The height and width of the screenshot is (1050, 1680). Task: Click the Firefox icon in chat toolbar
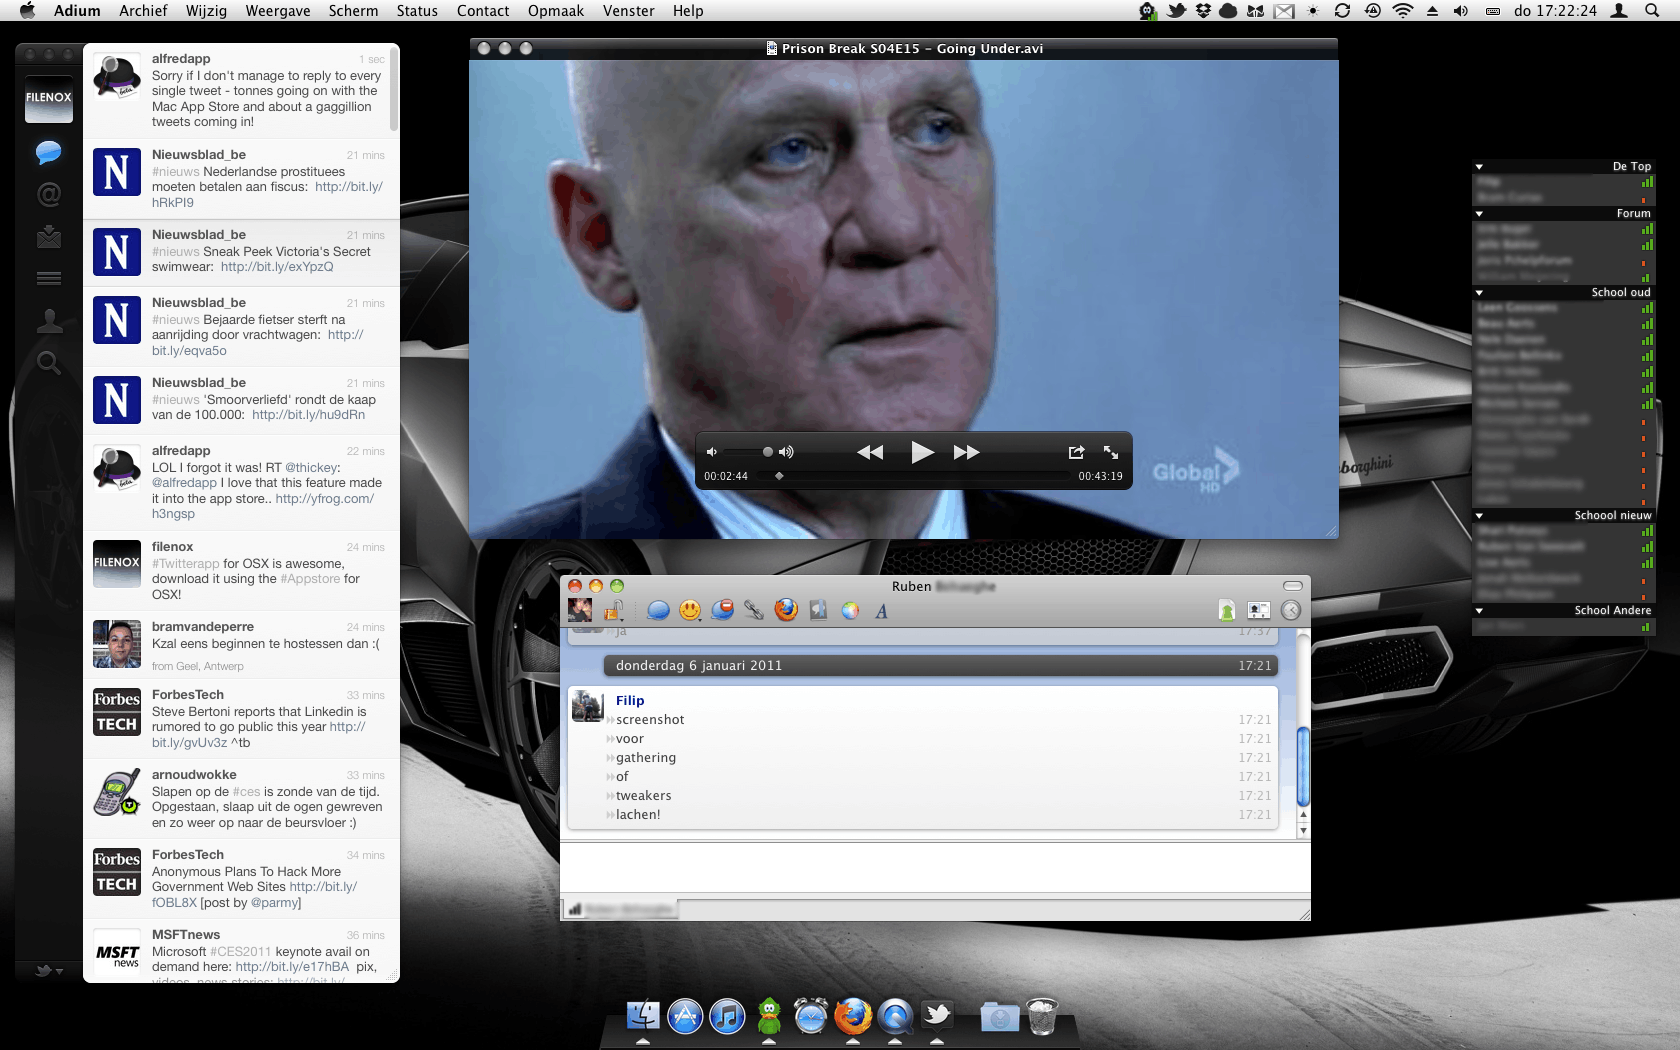[x=786, y=610]
